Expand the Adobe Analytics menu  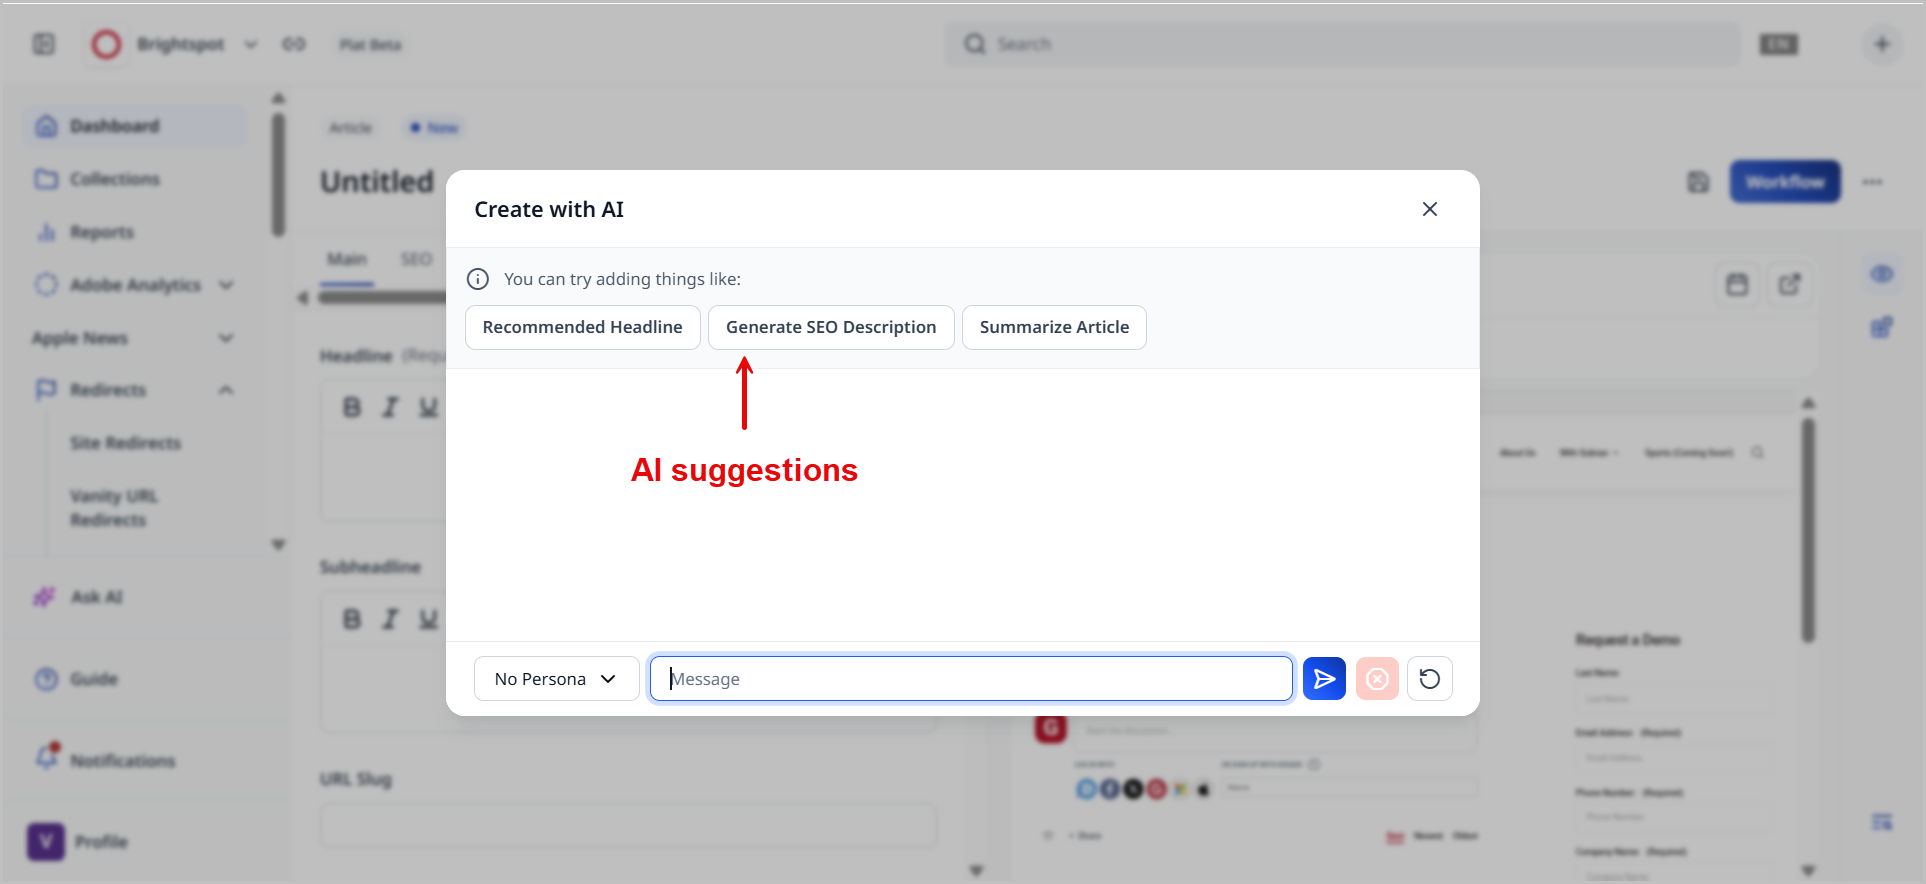226,285
